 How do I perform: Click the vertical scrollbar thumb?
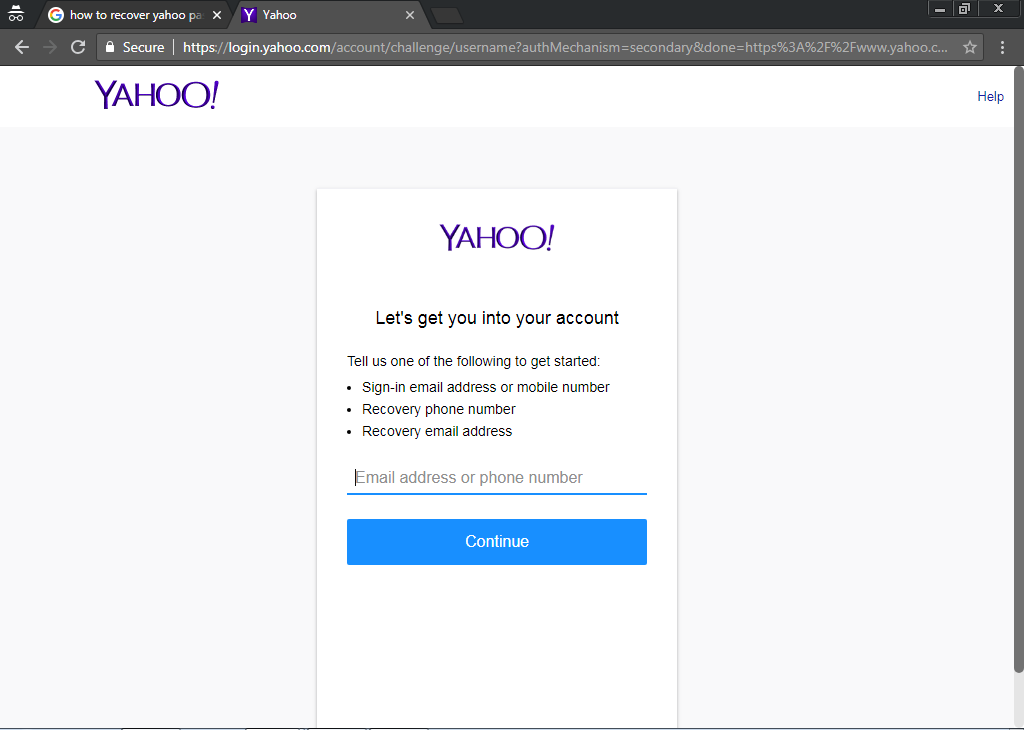[x=1018, y=370]
